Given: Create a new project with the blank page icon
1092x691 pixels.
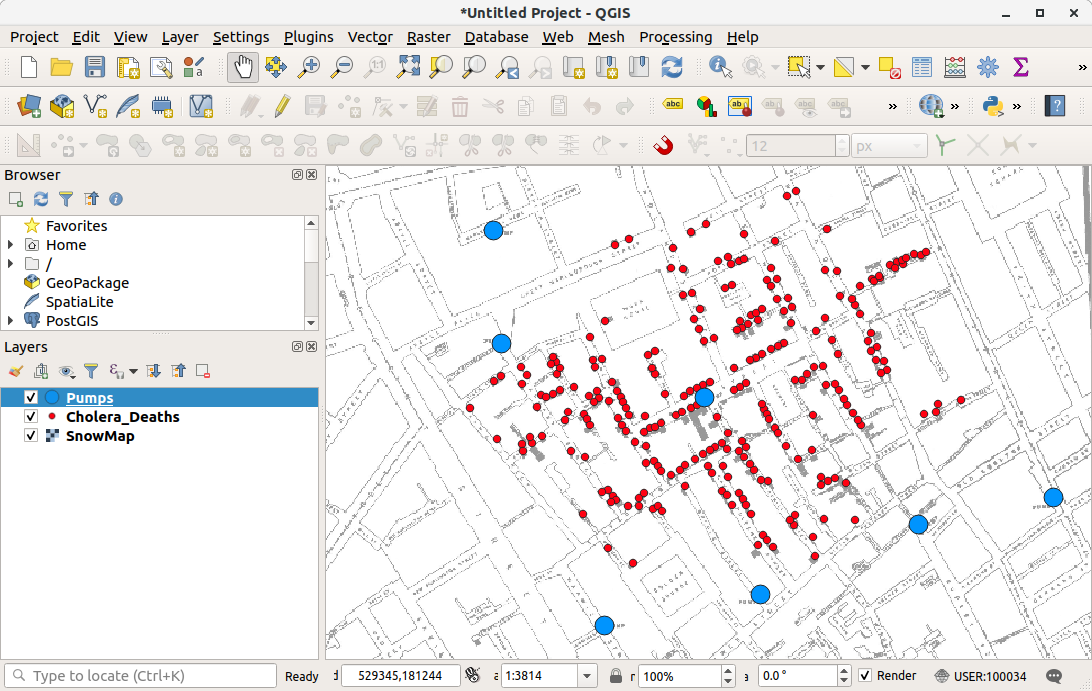Looking at the screenshot, I should tap(29, 68).
